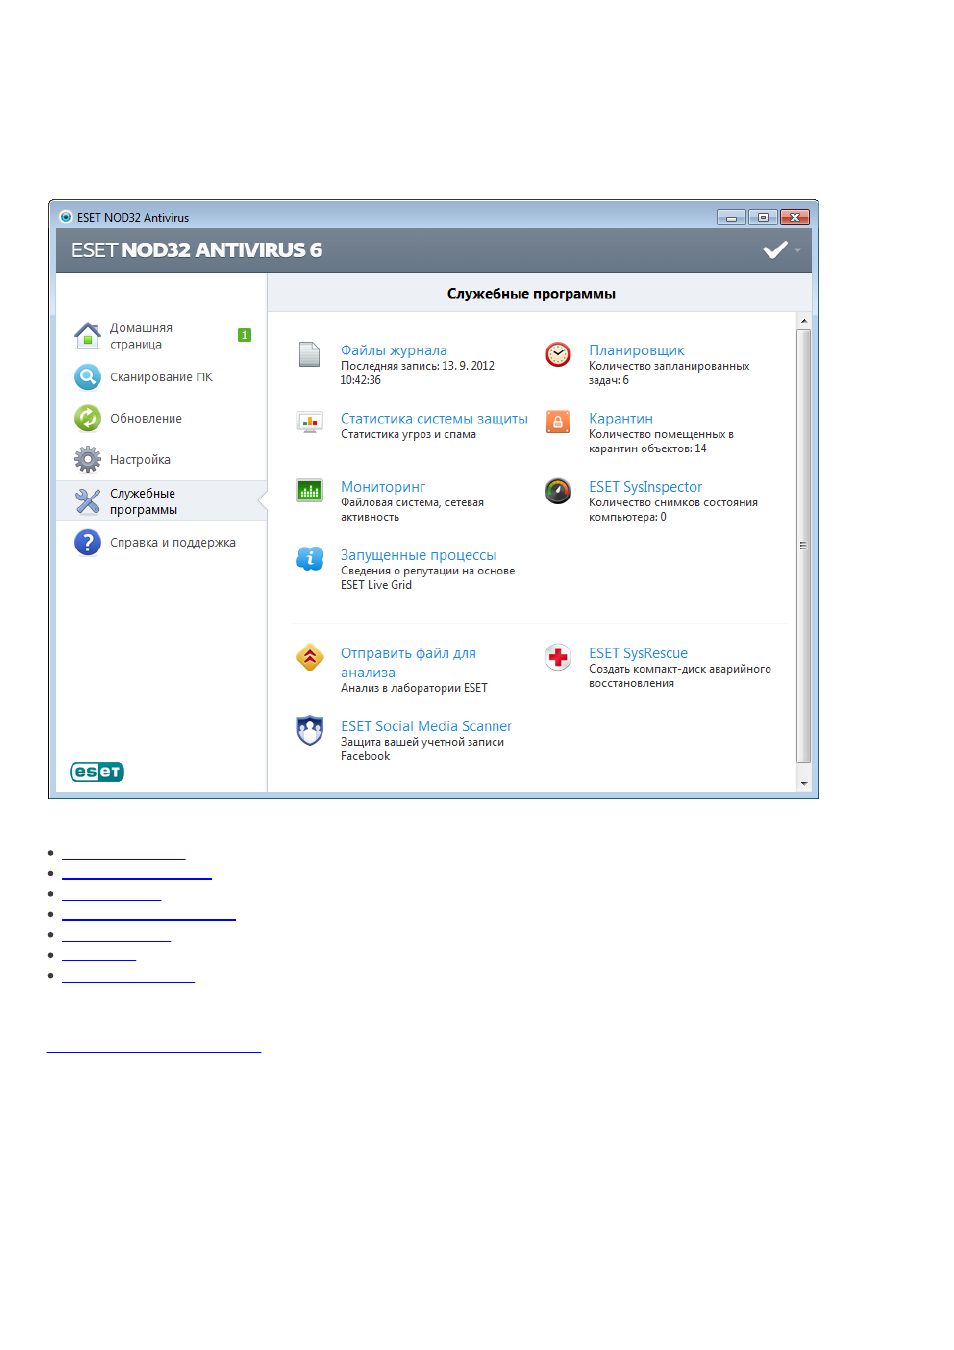Click the green notification badge showing 1
The width and height of the screenshot is (954, 1350).
pyautogui.click(x=244, y=335)
